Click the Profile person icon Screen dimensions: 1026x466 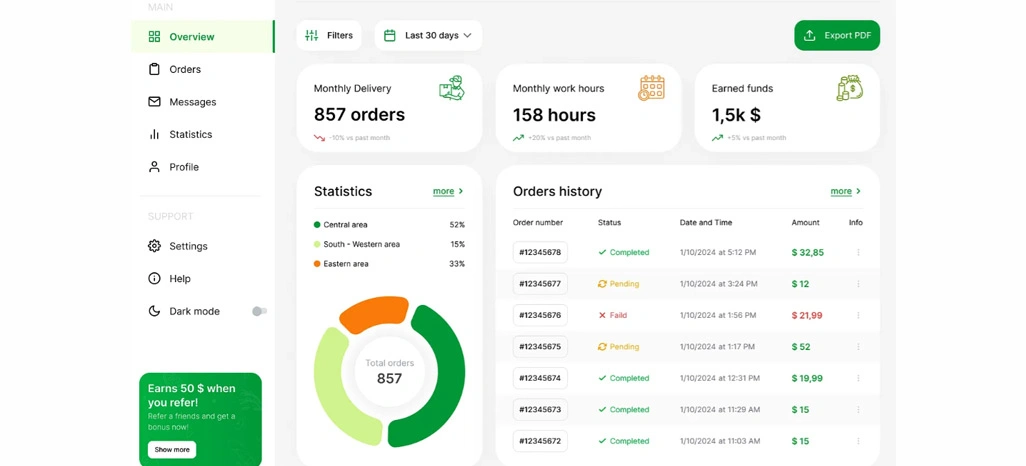pos(154,167)
